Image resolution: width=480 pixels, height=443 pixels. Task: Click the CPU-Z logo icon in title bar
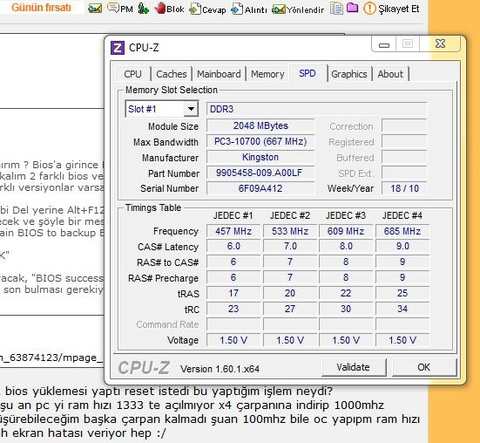click(118, 48)
